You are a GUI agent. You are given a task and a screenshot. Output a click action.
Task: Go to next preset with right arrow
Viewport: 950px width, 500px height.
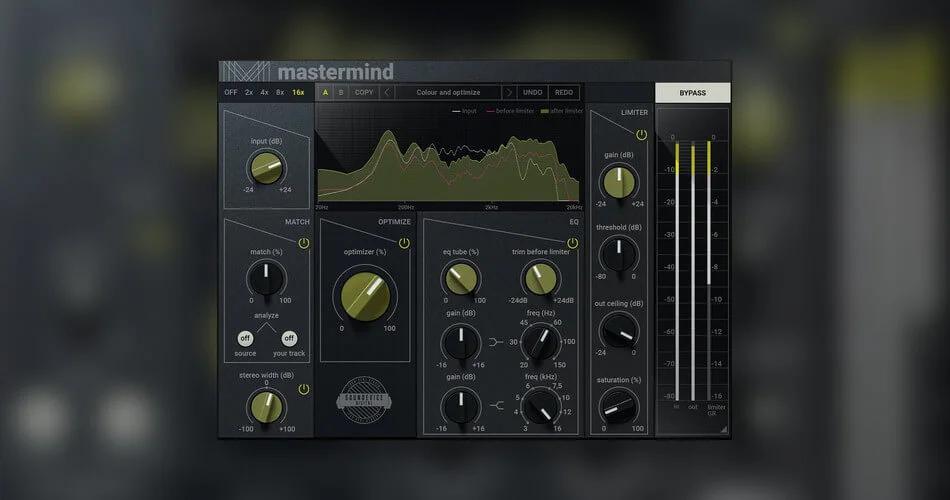pyautogui.click(x=509, y=92)
